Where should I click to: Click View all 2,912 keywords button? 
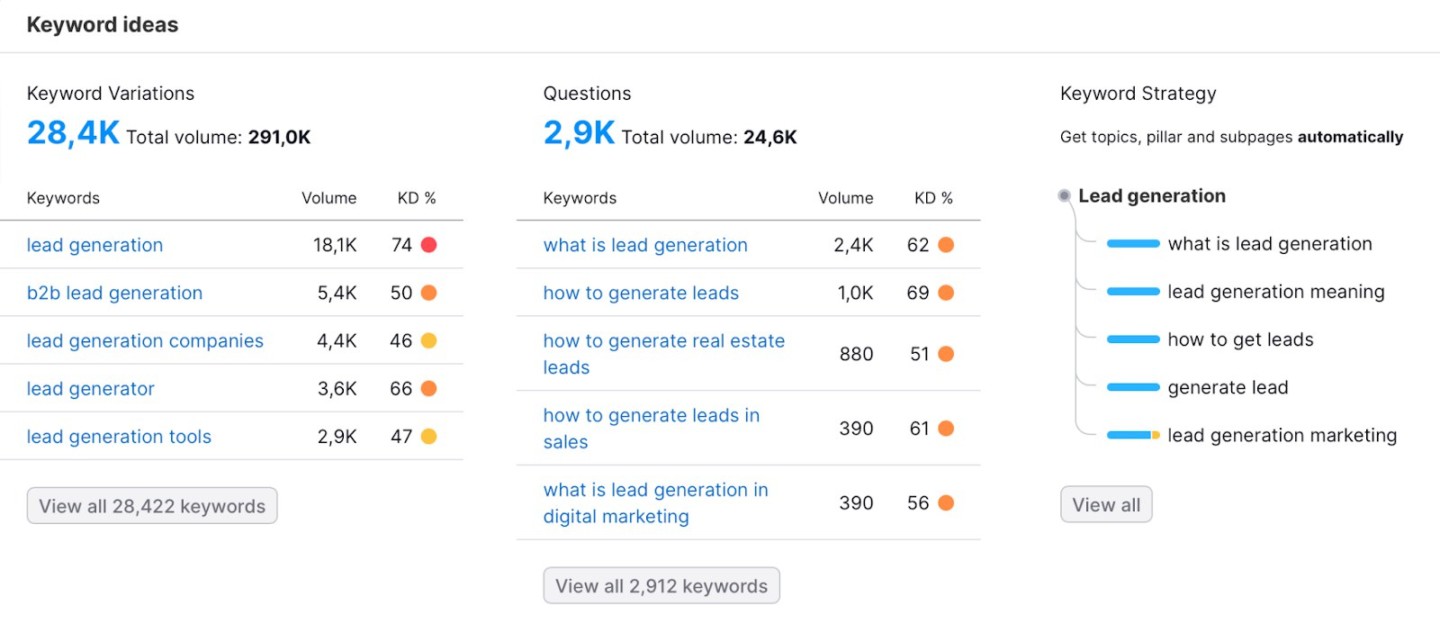[x=661, y=586]
